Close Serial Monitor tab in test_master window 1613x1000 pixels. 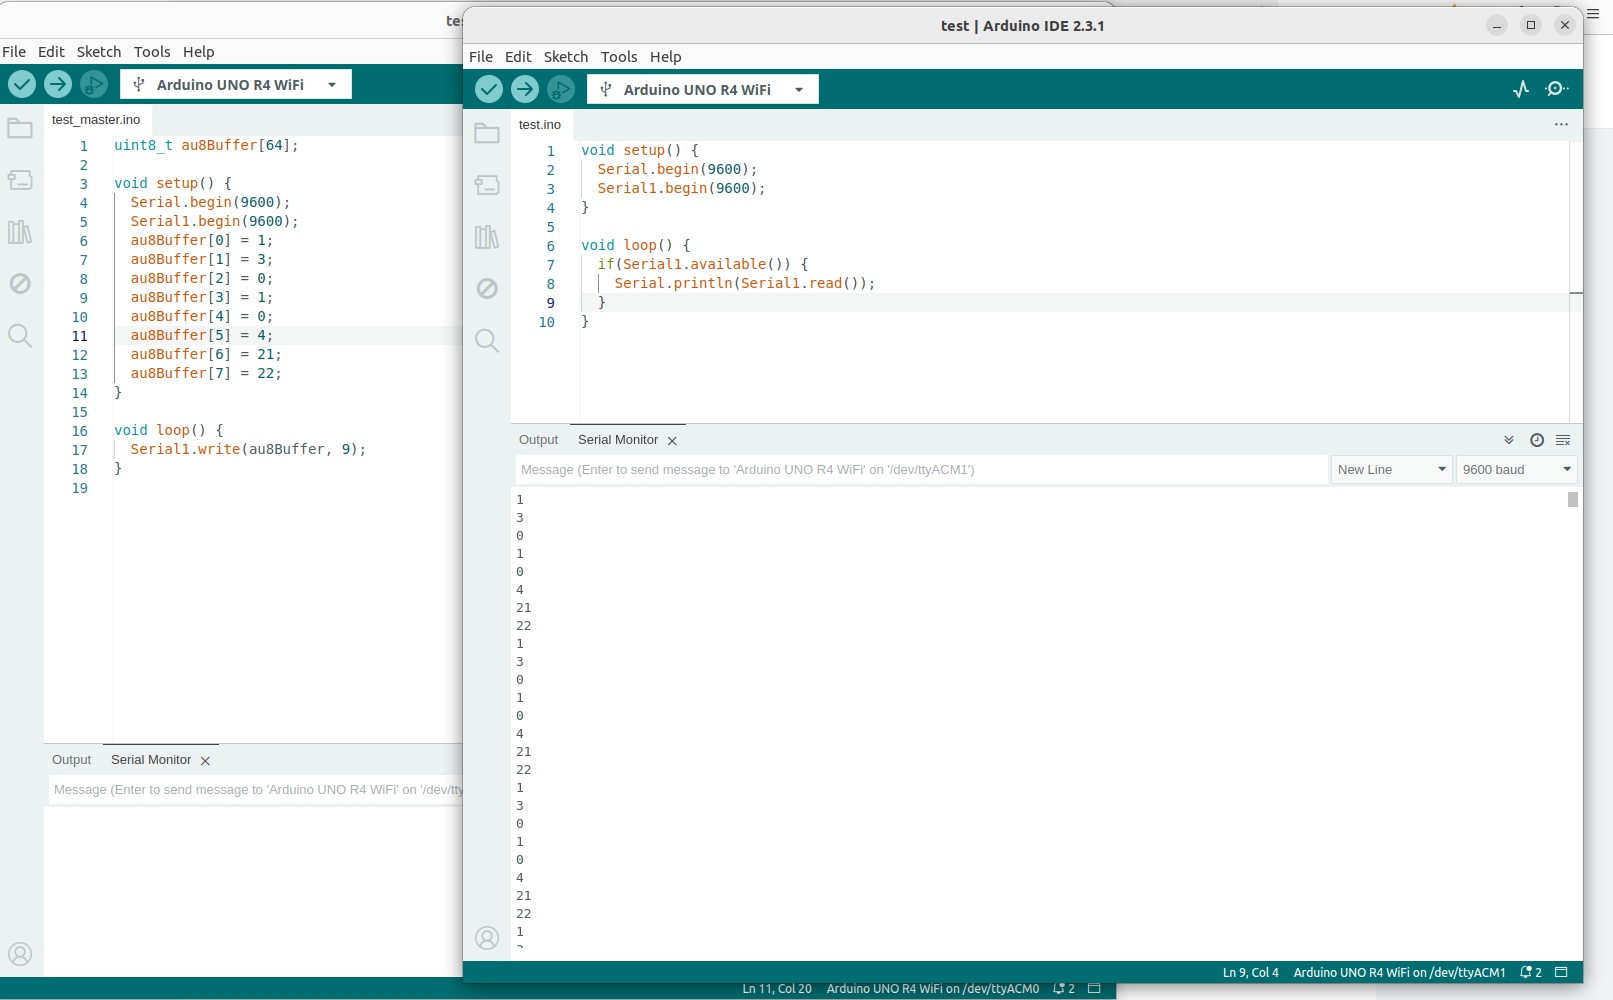pyautogui.click(x=205, y=761)
